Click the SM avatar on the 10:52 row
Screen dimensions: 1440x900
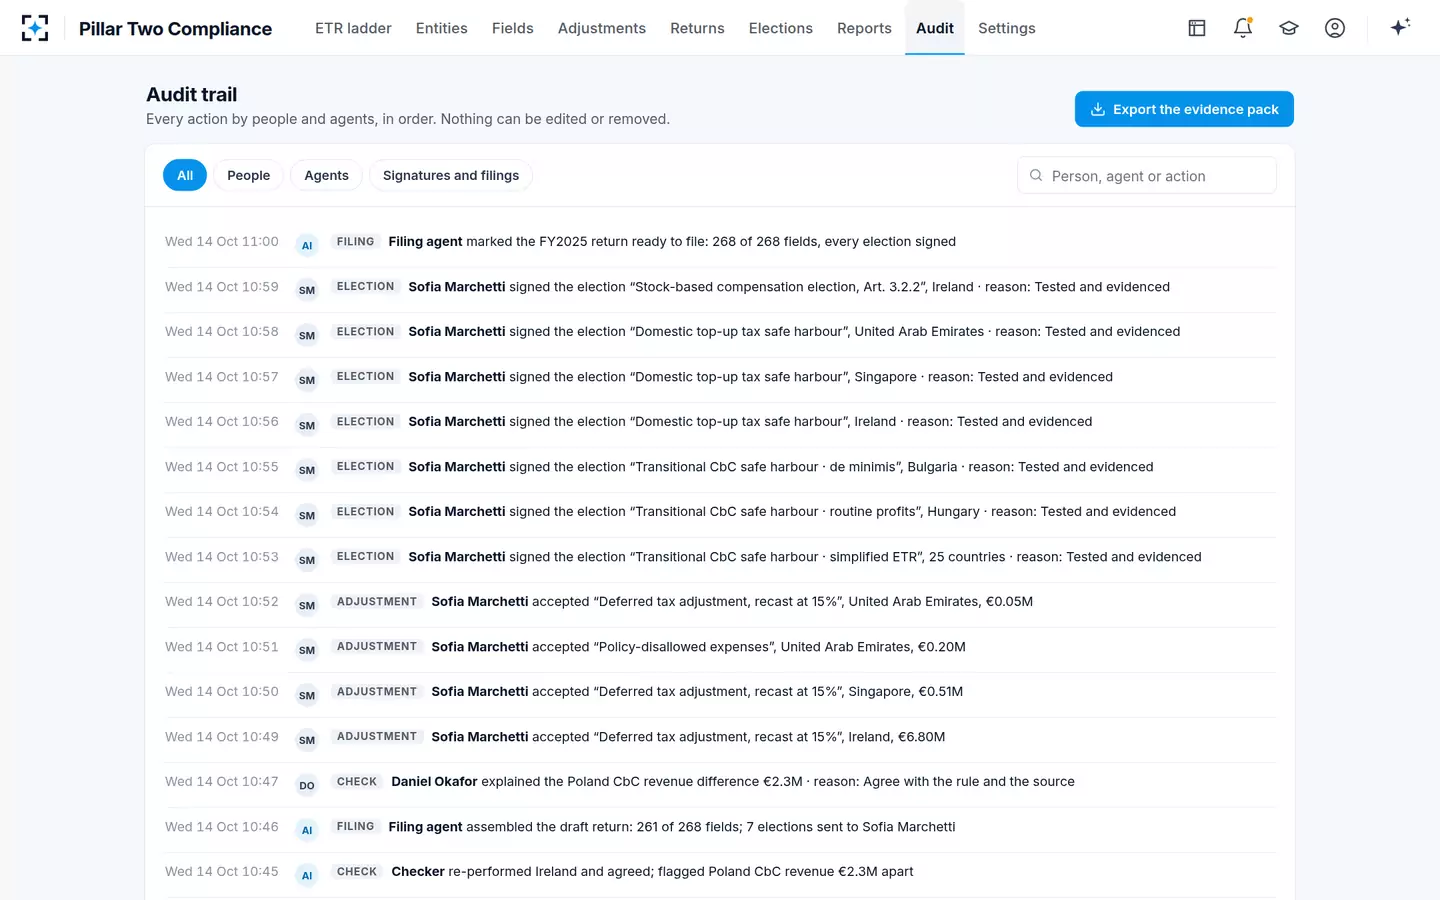307,605
